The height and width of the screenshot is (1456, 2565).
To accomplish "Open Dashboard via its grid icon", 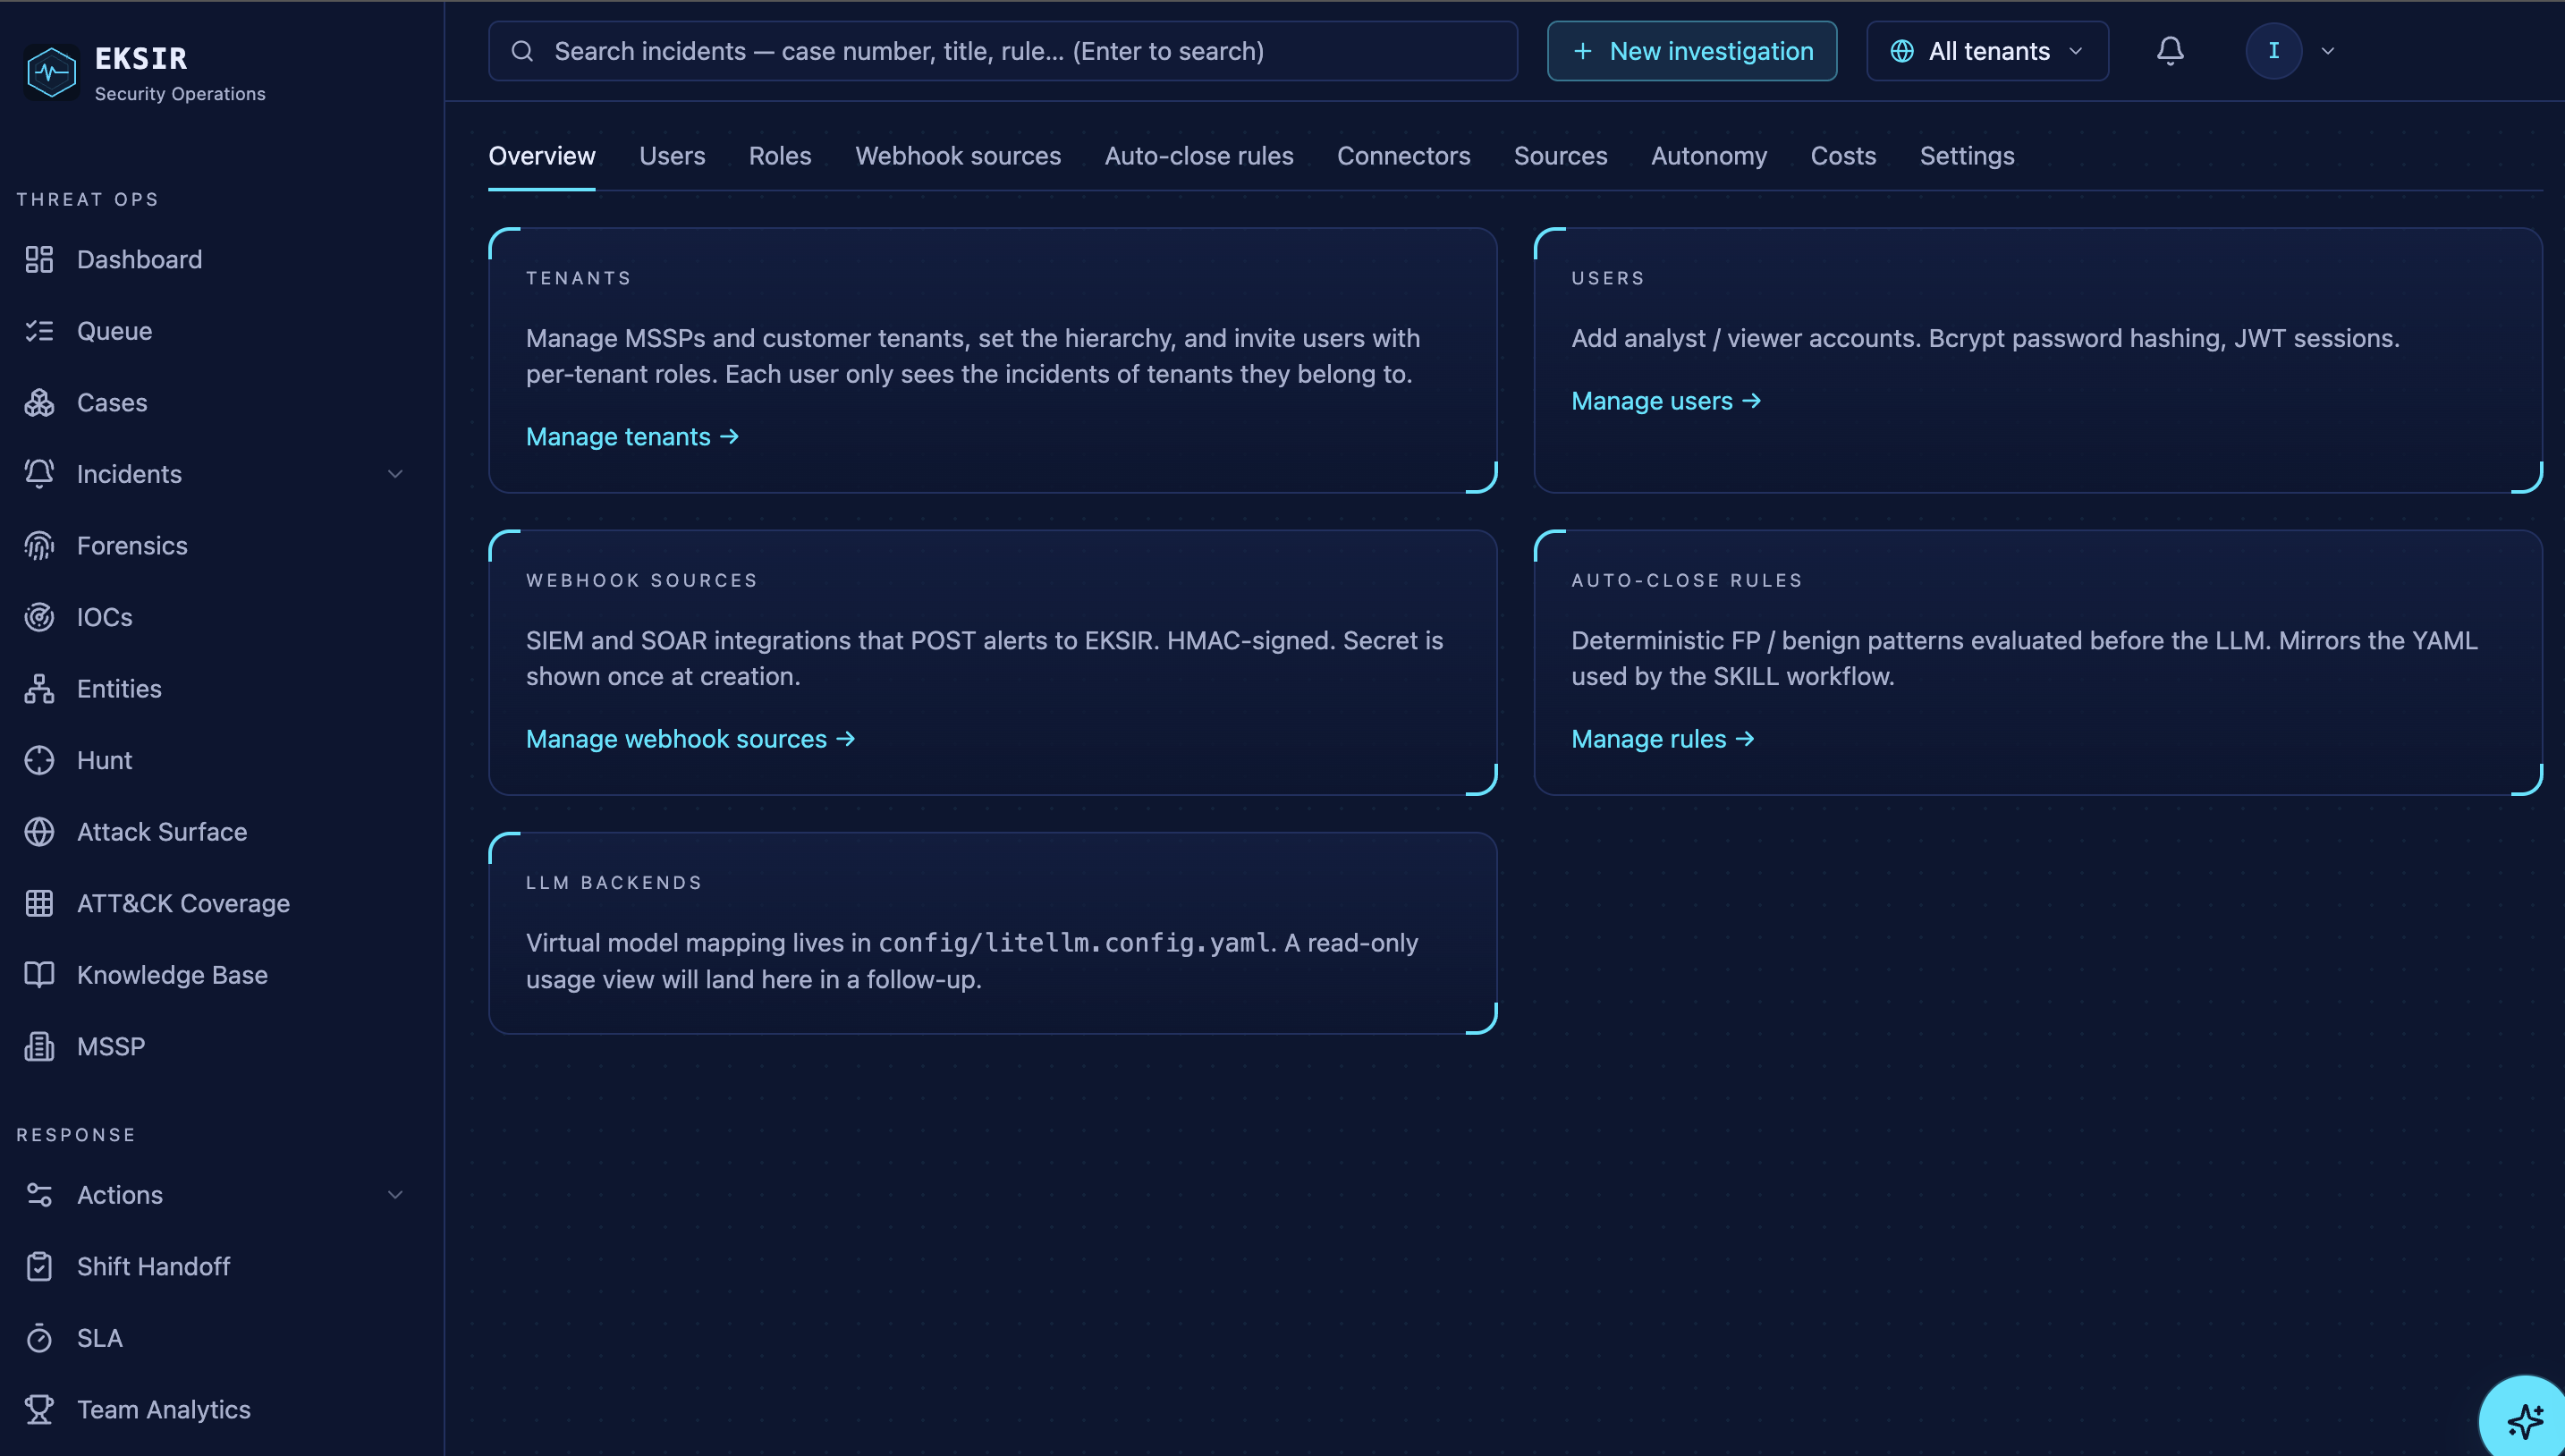I will (39, 260).
